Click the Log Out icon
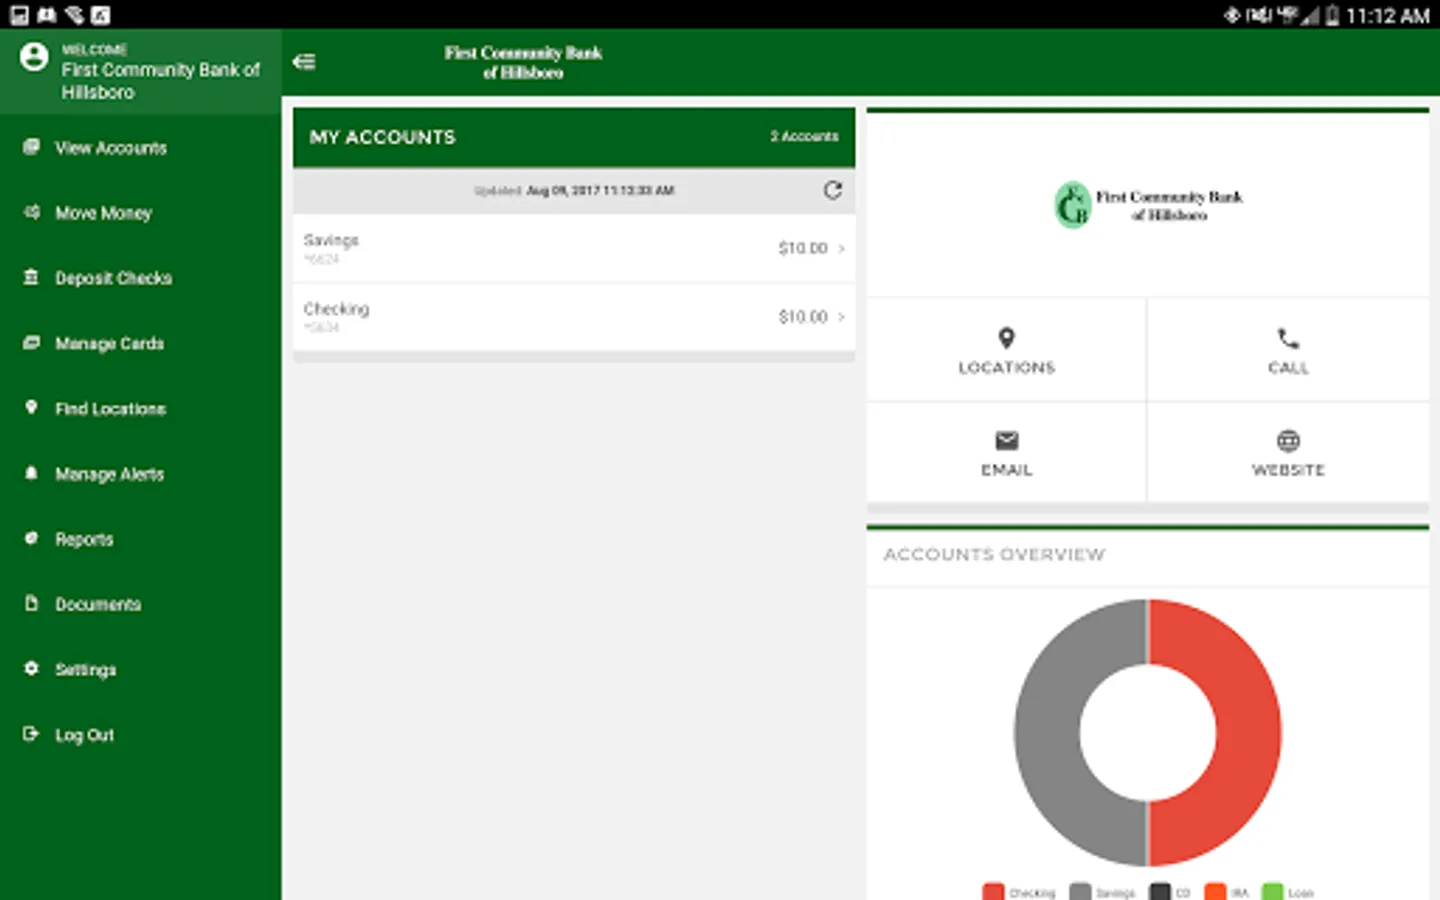This screenshot has height=900, width=1440. 31,734
